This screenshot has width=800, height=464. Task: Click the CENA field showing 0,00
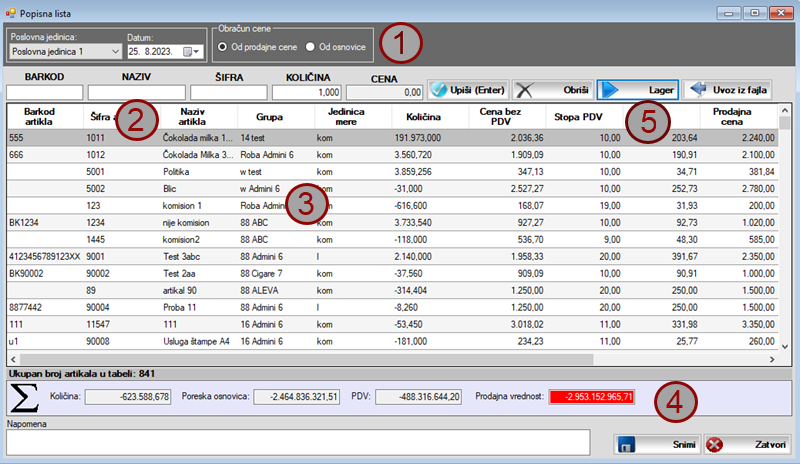click(x=385, y=92)
